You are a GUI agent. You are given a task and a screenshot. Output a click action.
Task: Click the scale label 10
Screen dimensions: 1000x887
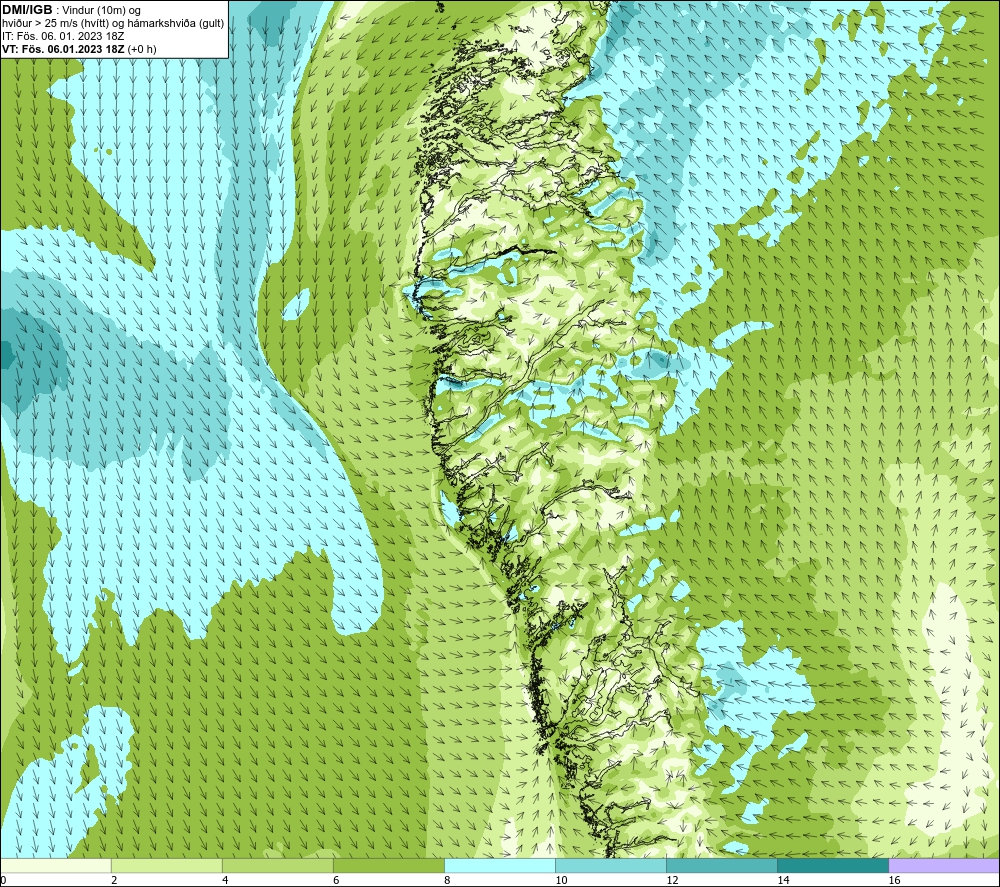pyautogui.click(x=561, y=880)
